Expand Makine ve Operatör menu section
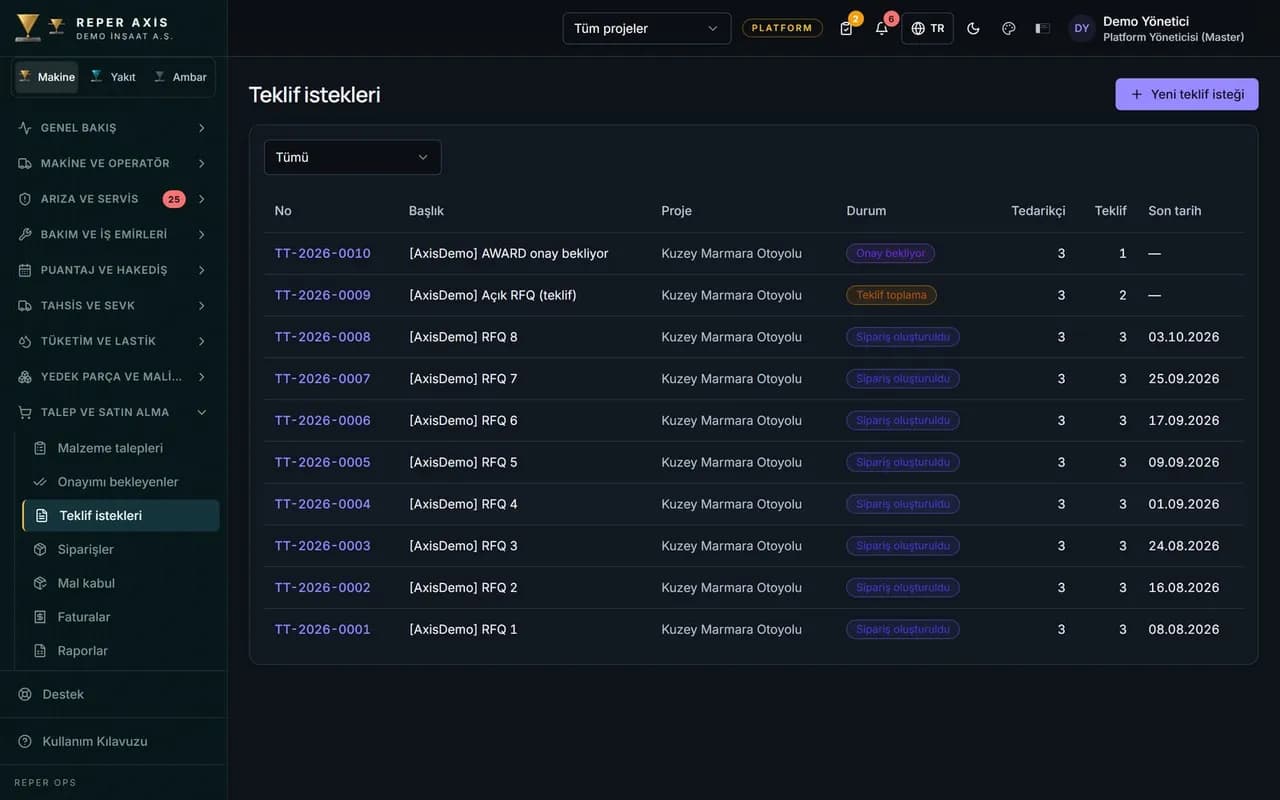 [113, 163]
